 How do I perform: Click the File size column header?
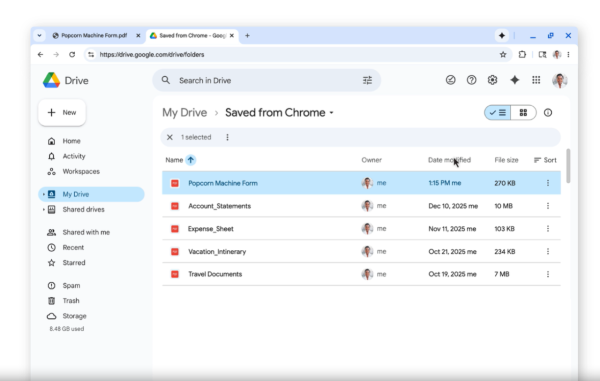[x=506, y=160]
